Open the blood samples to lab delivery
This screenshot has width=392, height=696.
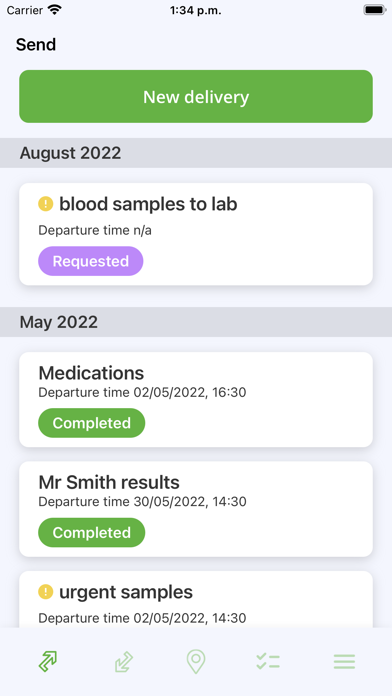(x=196, y=234)
